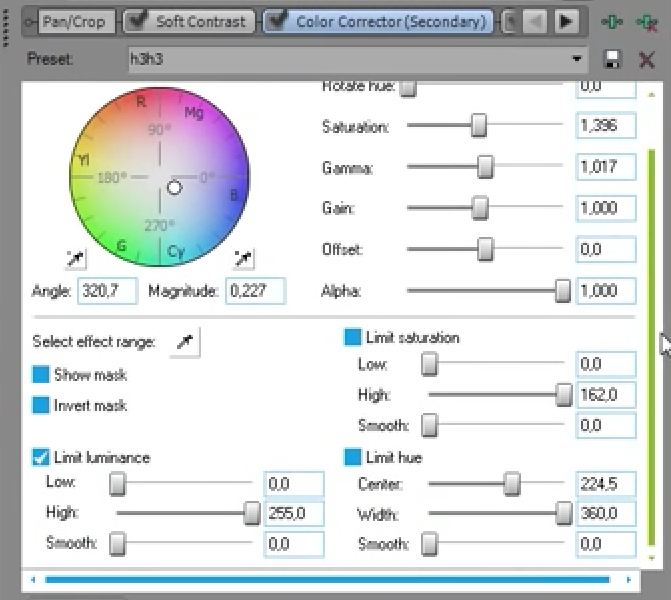Toggle the Invert mask checkbox

click(41, 406)
